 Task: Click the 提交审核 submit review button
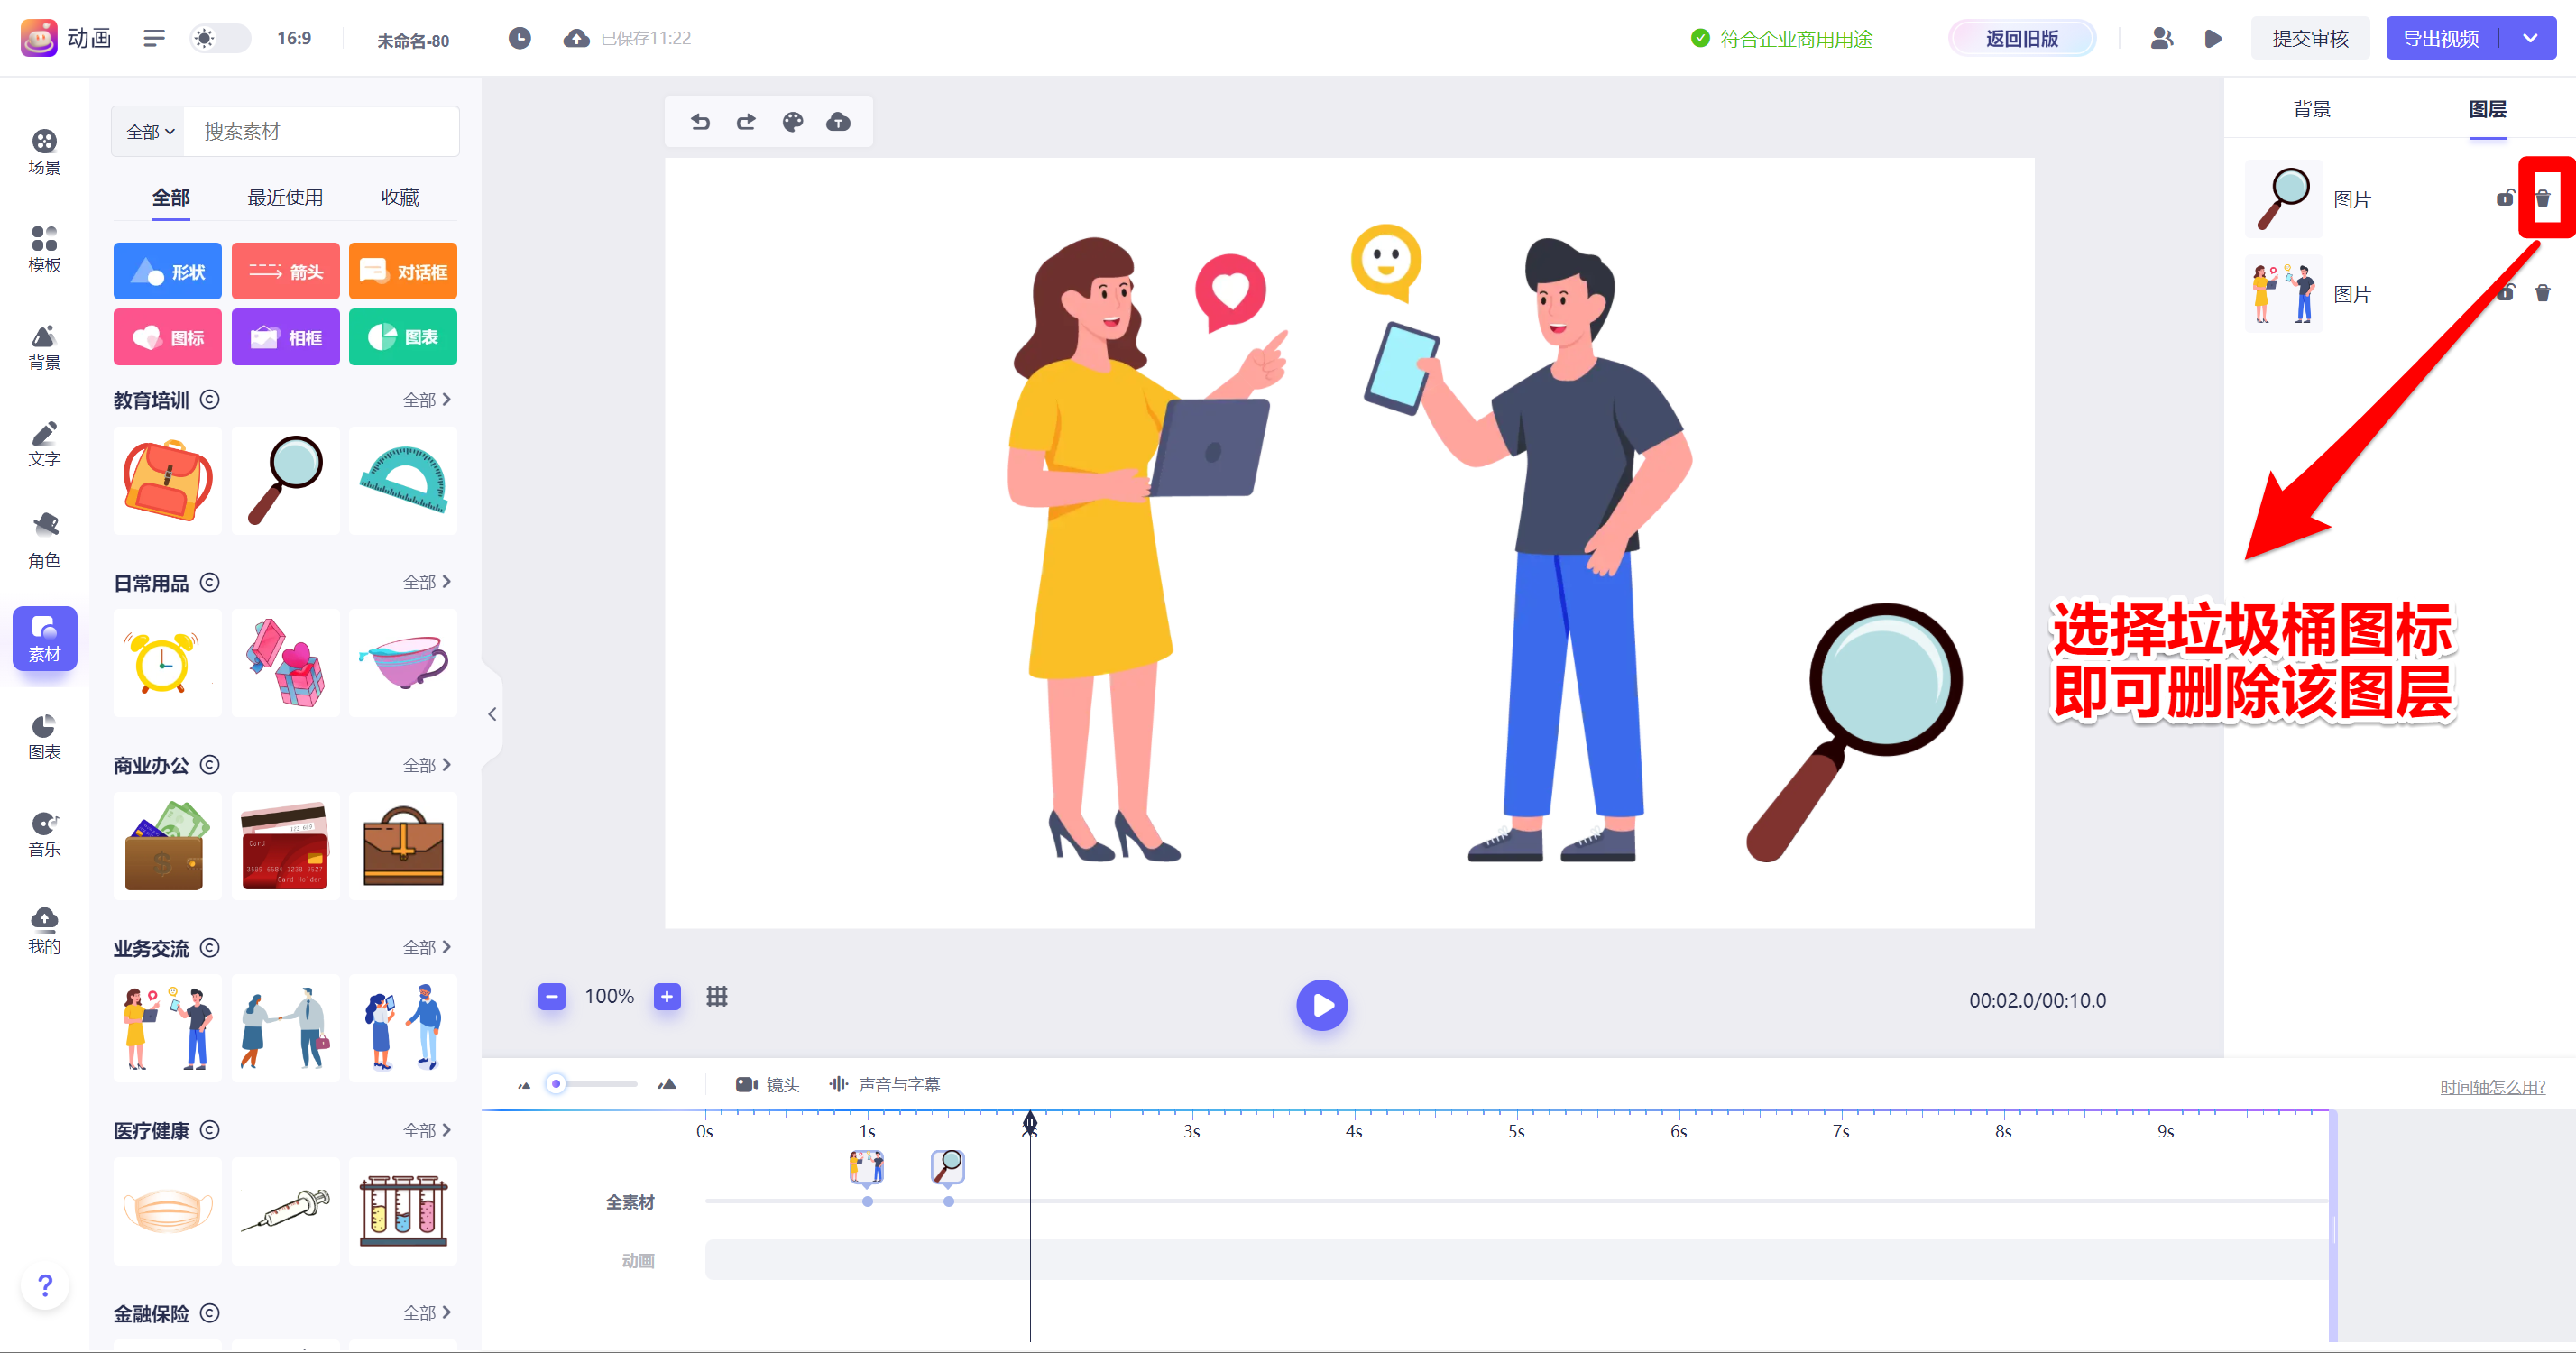(x=2310, y=38)
